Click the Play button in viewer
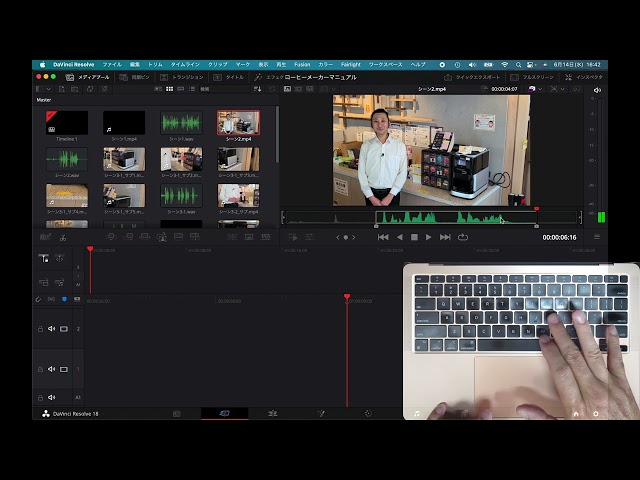Viewport: 640px width, 480px height. [429, 237]
